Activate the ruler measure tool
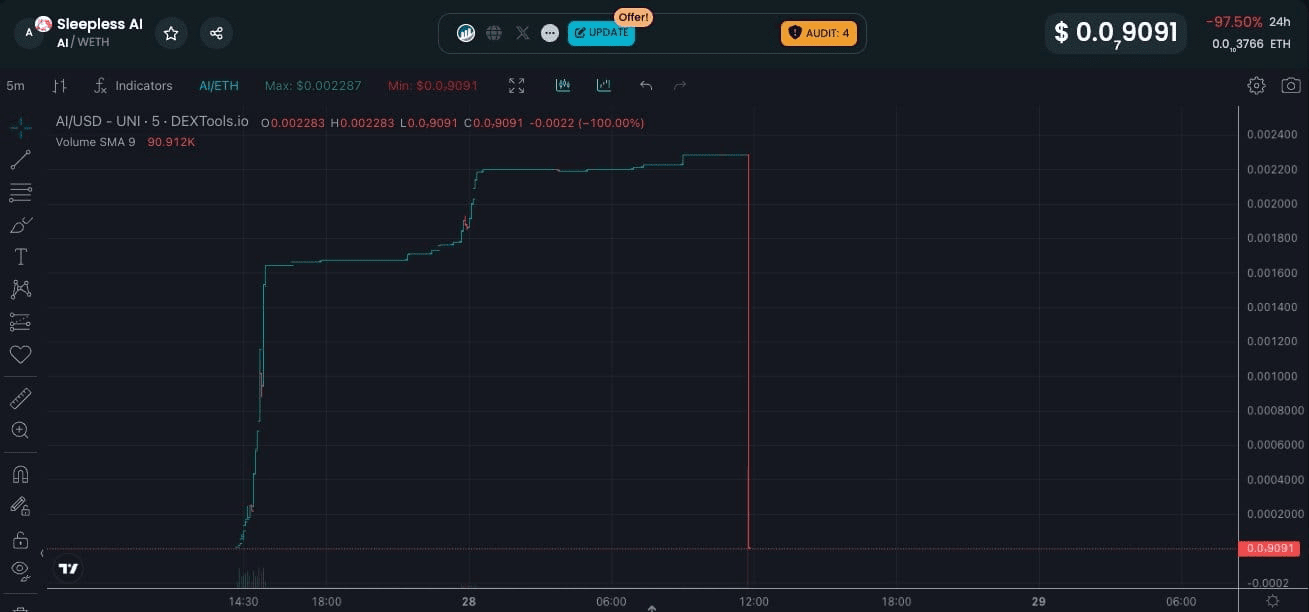This screenshot has width=1309, height=612. [20, 399]
